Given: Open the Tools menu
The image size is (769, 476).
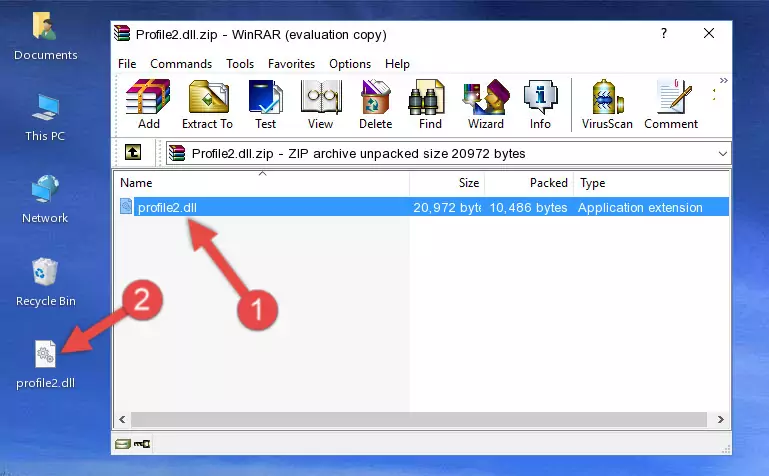Looking at the screenshot, I should pos(240,64).
